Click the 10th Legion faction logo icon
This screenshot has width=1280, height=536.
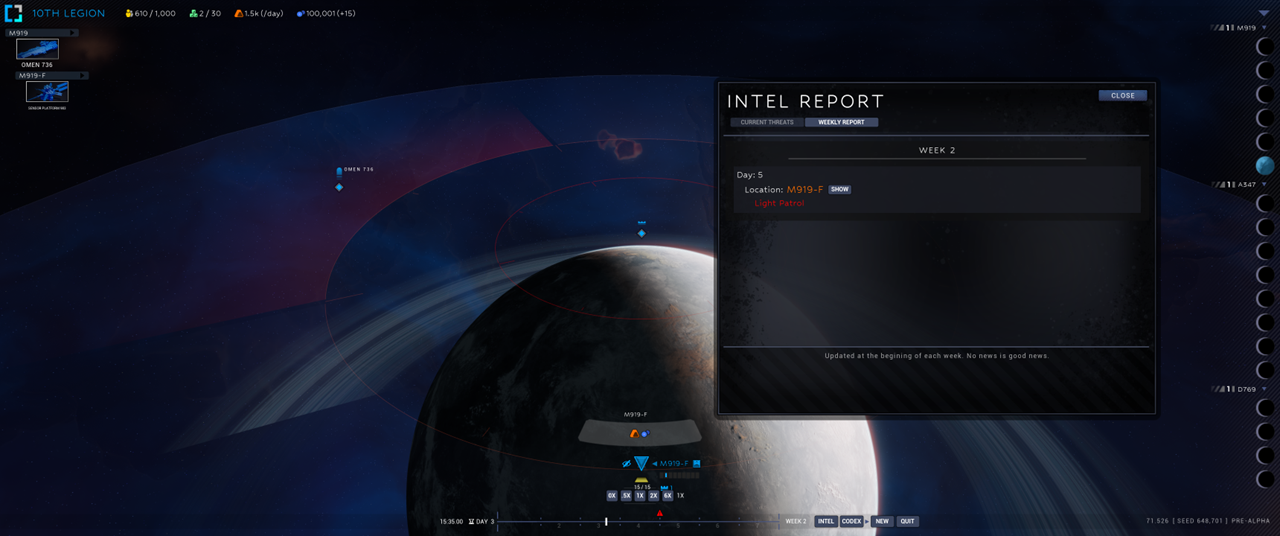[x=13, y=13]
